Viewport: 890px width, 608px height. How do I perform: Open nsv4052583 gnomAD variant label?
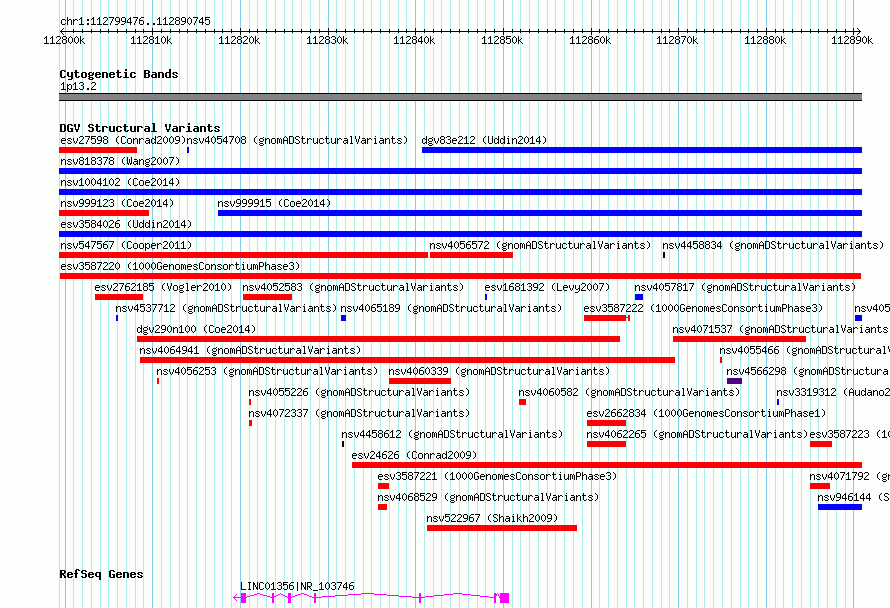[353, 287]
